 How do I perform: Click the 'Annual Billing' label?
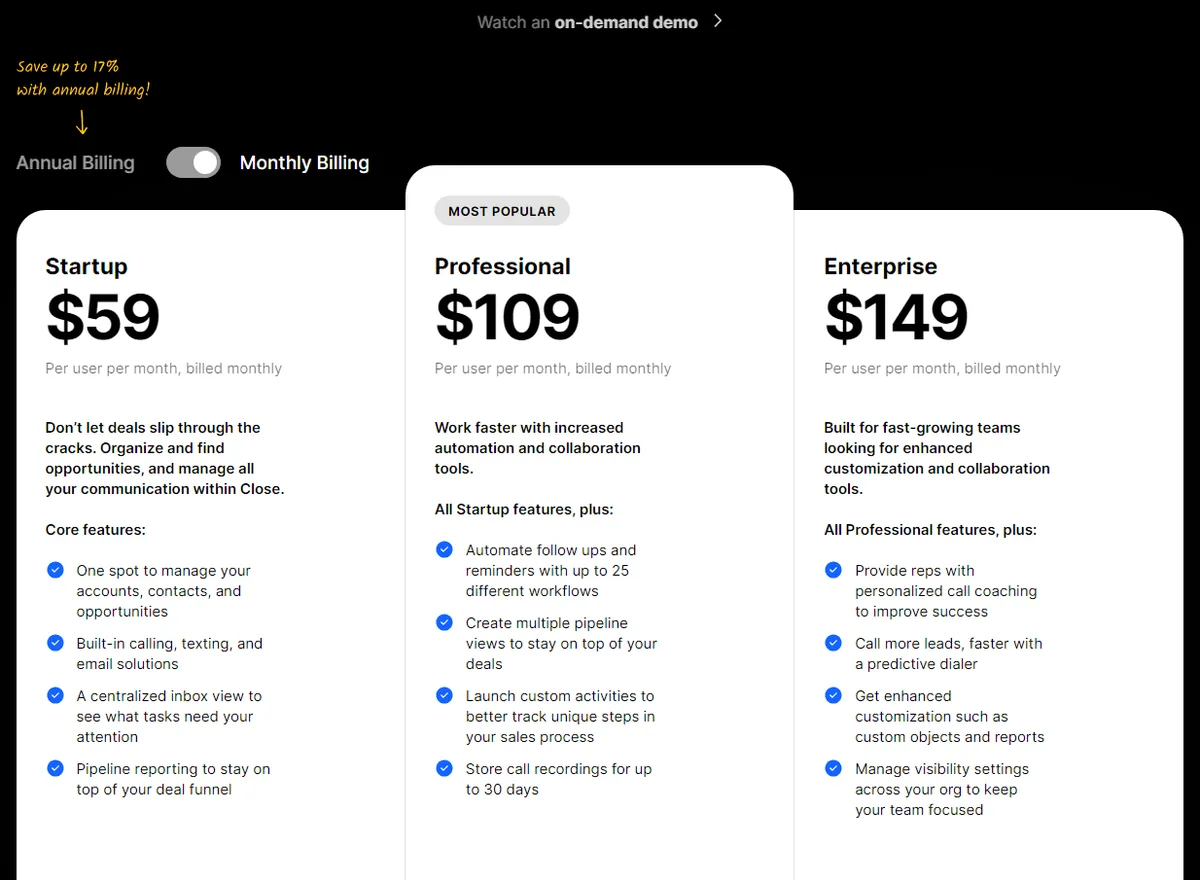(74, 162)
